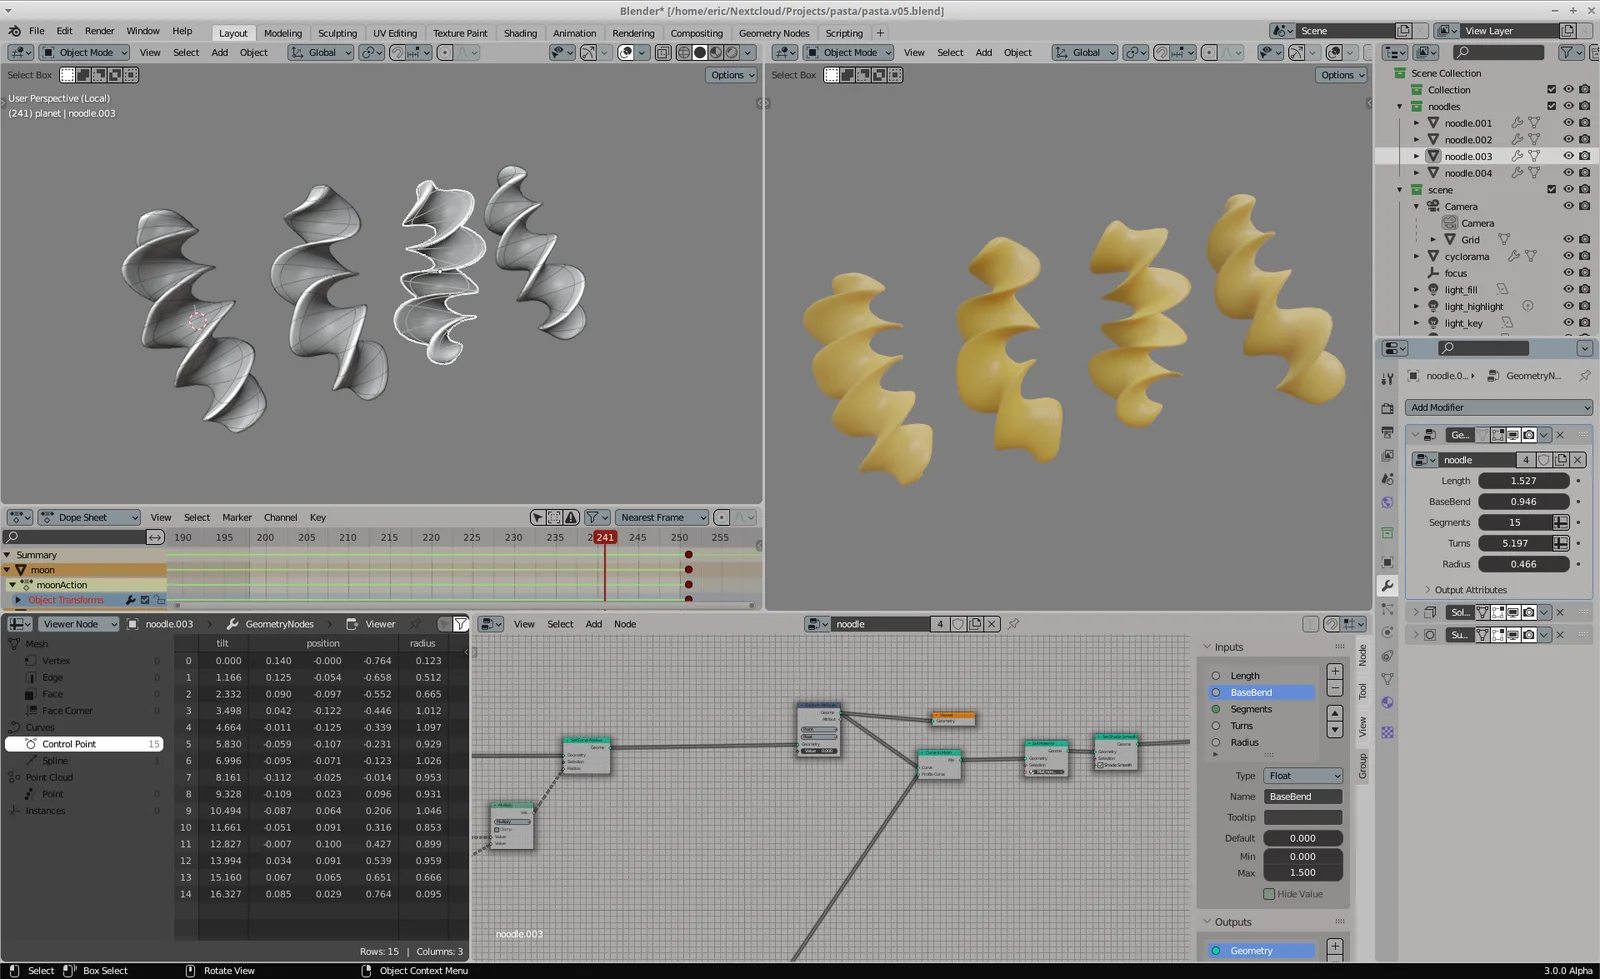This screenshot has width=1600, height=979.
Task: Disable render visibility camera for light_fill
Action: coord(1585,289)
